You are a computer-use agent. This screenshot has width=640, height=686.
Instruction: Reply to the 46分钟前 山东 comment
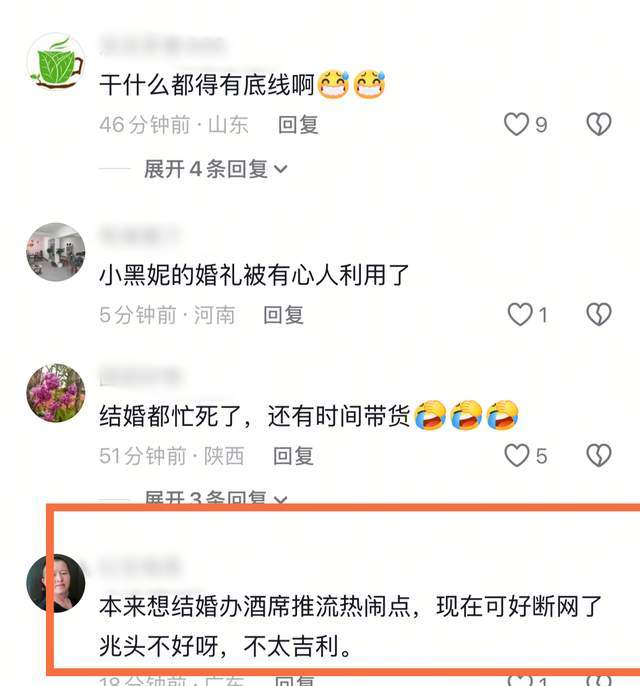298,125
